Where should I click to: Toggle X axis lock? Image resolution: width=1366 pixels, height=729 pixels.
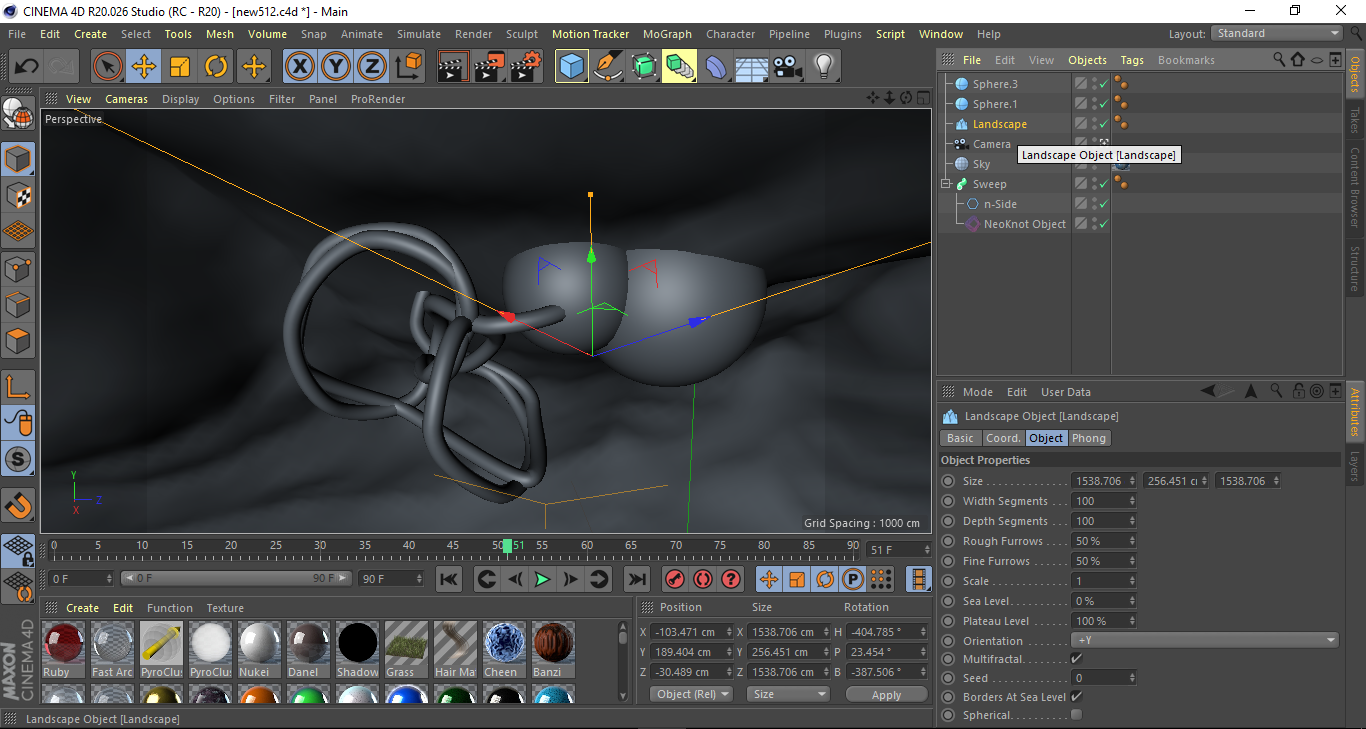pyautogui.click(x=299, y=67)
